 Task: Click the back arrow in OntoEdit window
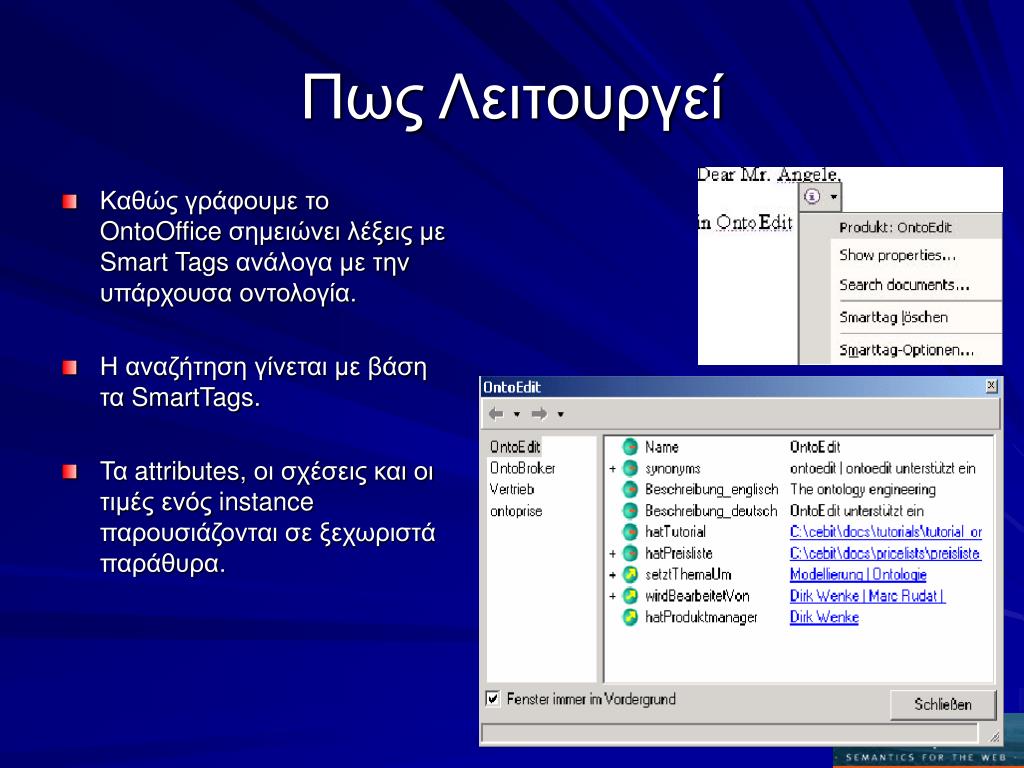(496, 413)
